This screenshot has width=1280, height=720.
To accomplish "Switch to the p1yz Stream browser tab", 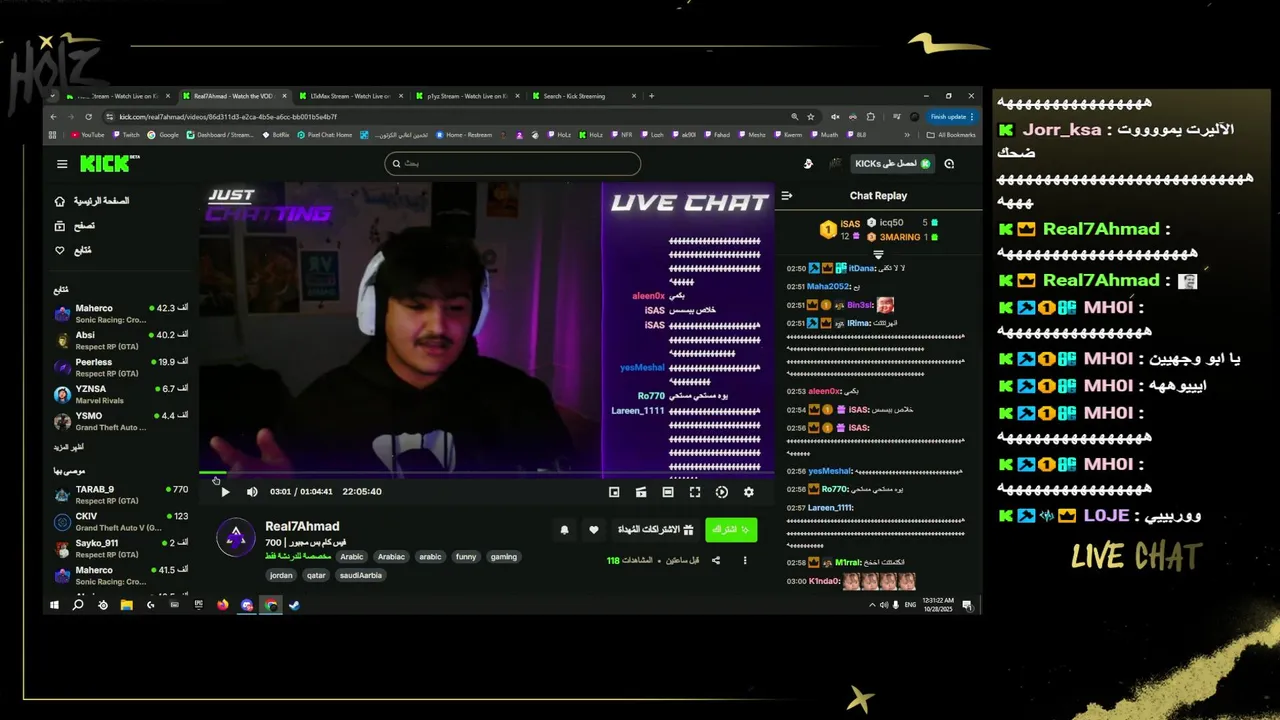I will [466, 96].
